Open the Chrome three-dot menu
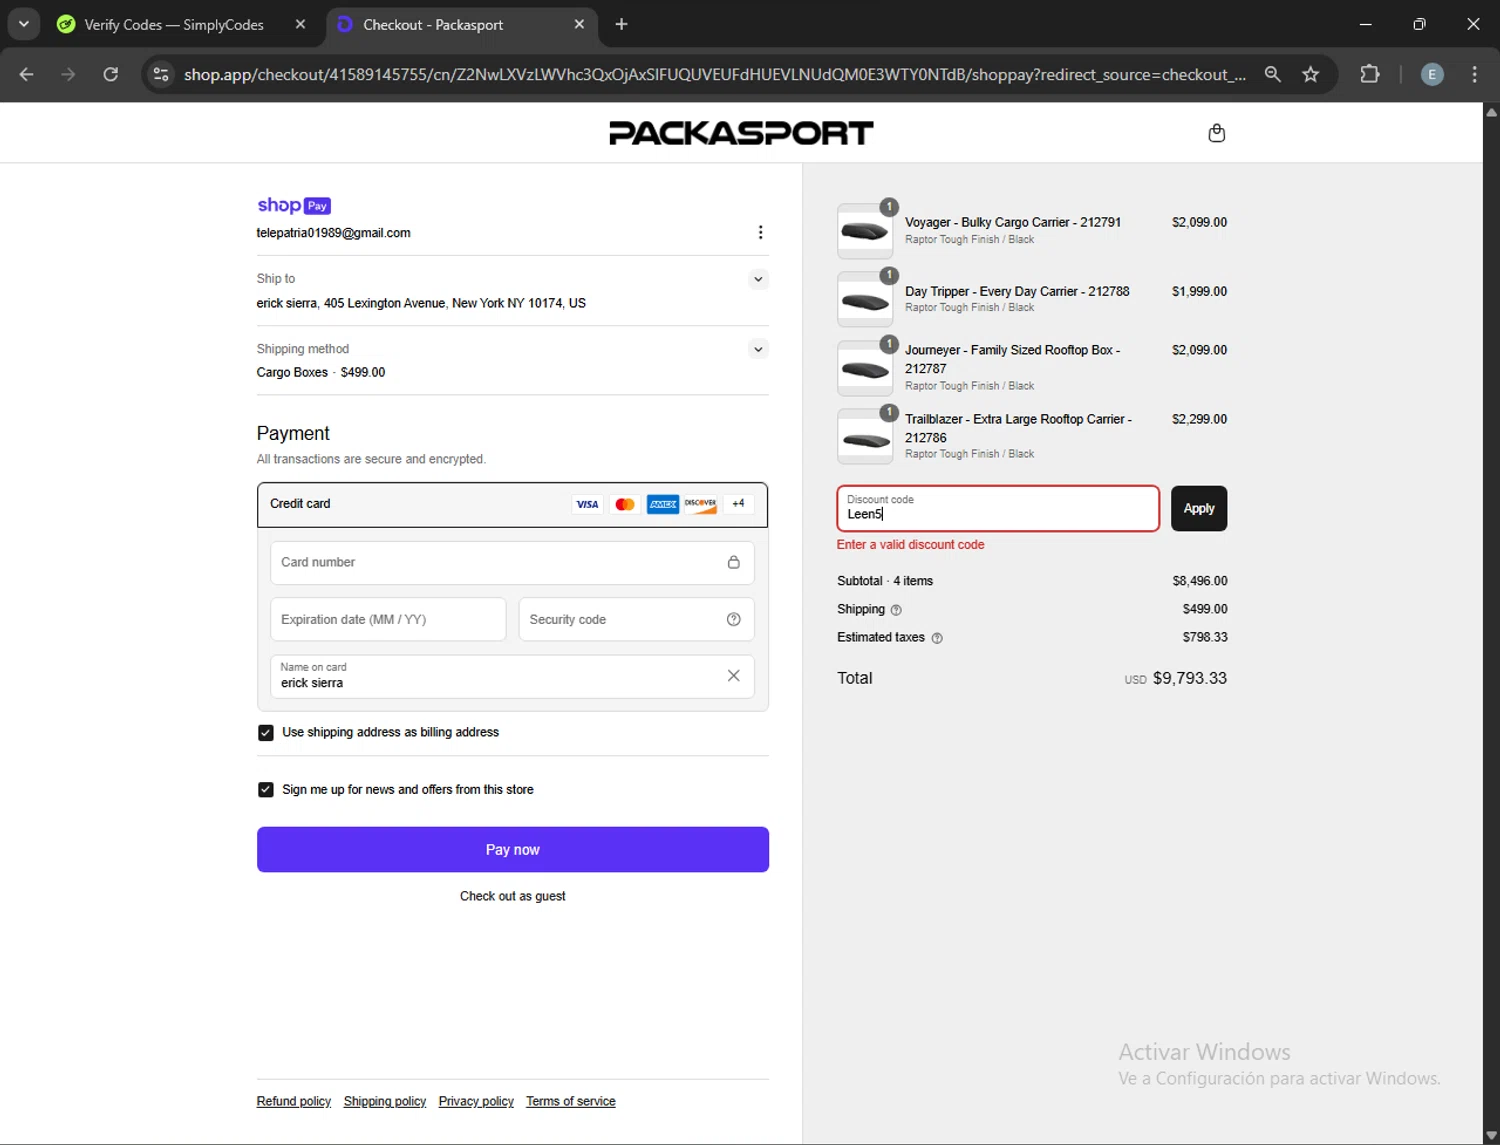Image resolution: width=1500 pixels, height=1145 pixels. pyautogui.click(x=1474, y=74)
